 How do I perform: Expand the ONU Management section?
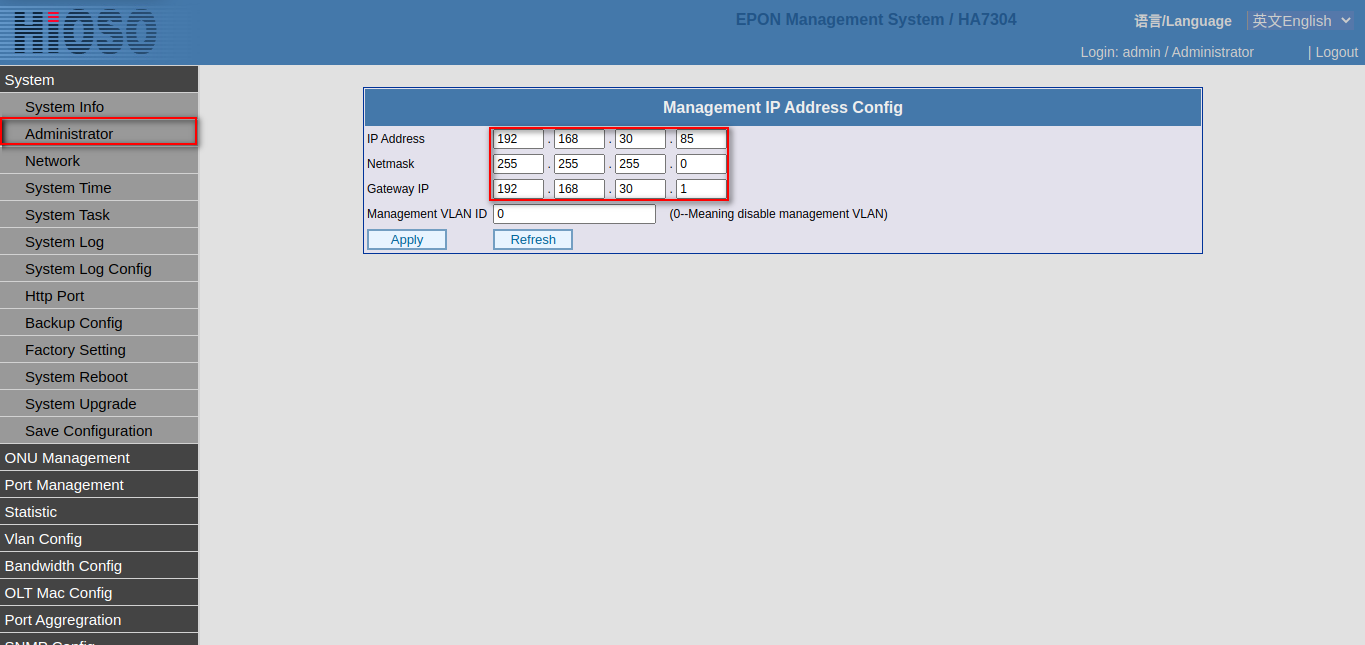point(67,458)
